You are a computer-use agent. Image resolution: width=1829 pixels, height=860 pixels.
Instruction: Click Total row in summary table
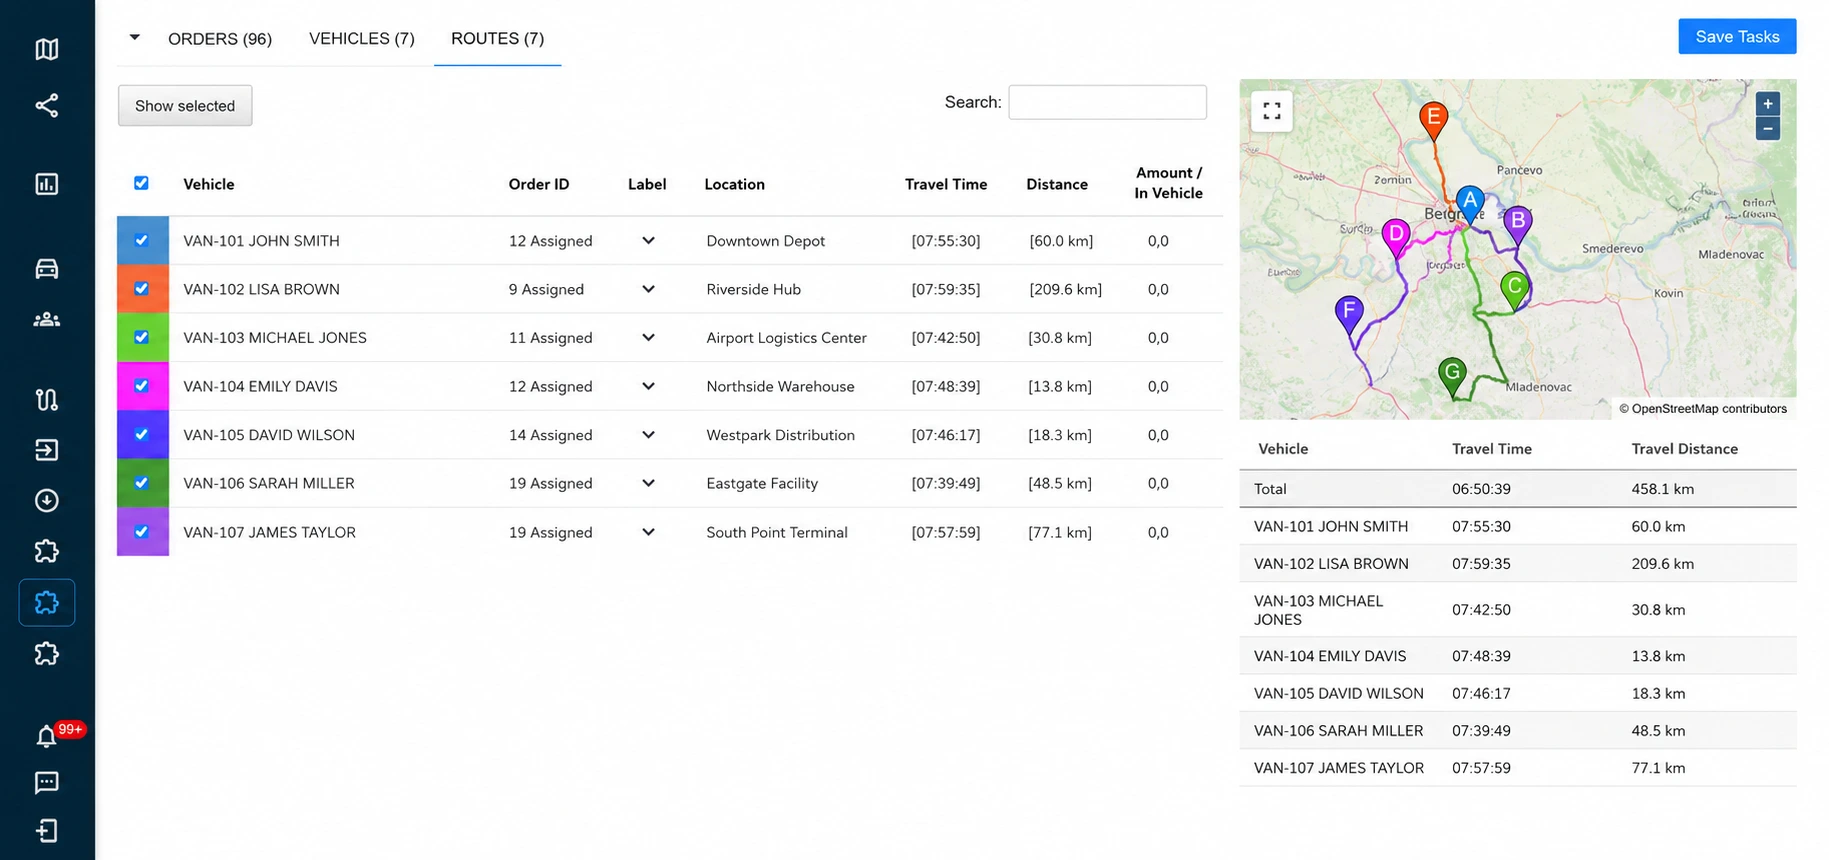1518,489
